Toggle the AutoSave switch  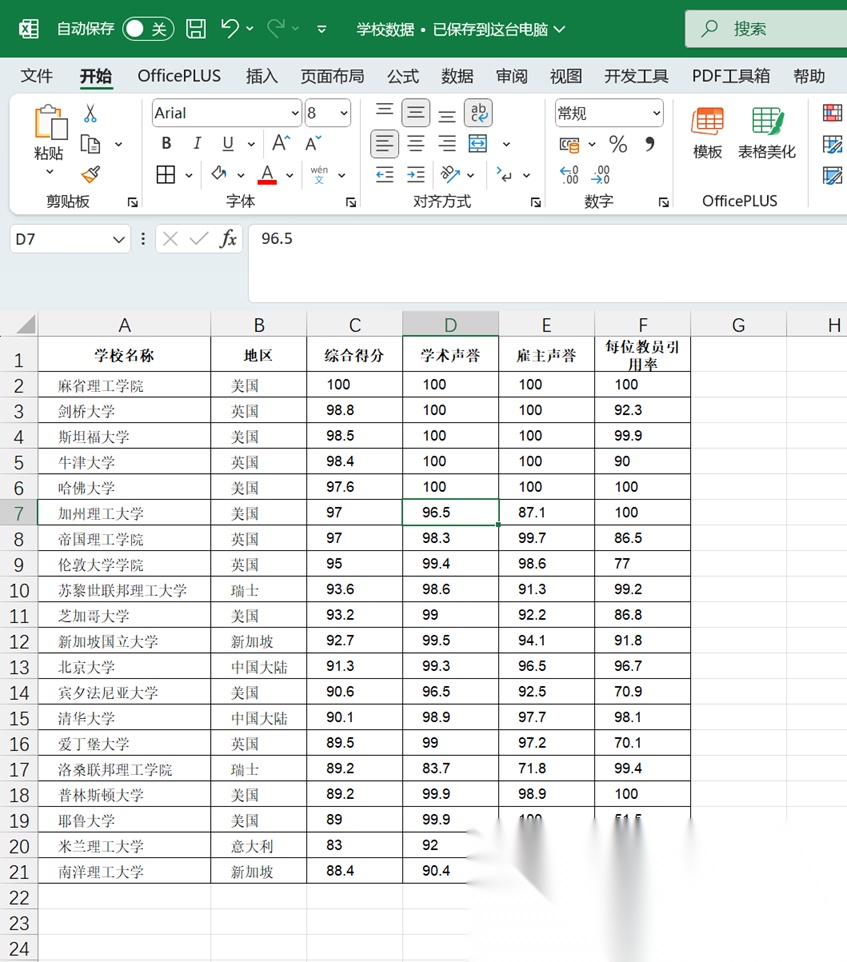(148, 29)
